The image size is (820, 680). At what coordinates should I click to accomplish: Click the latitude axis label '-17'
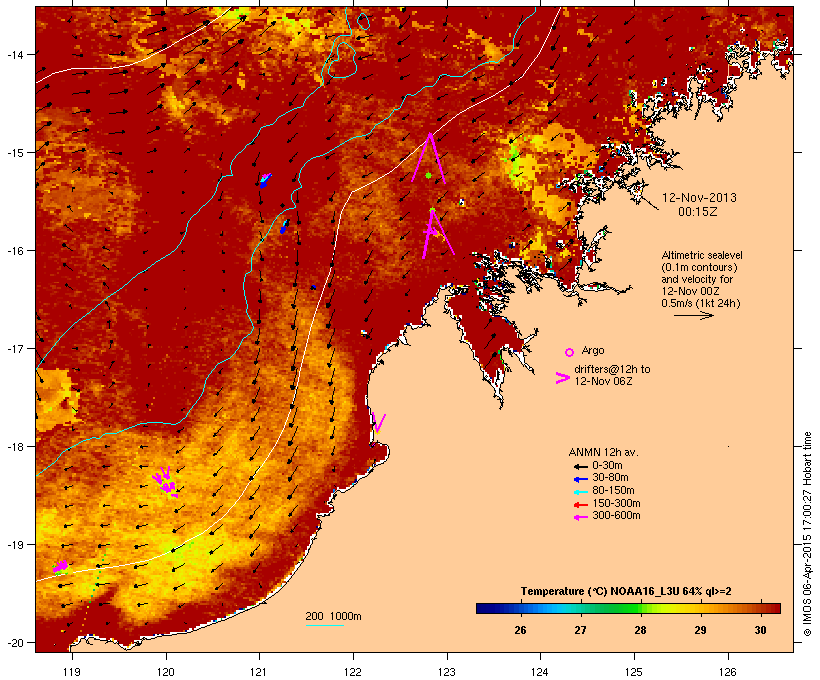coord(14,348)
